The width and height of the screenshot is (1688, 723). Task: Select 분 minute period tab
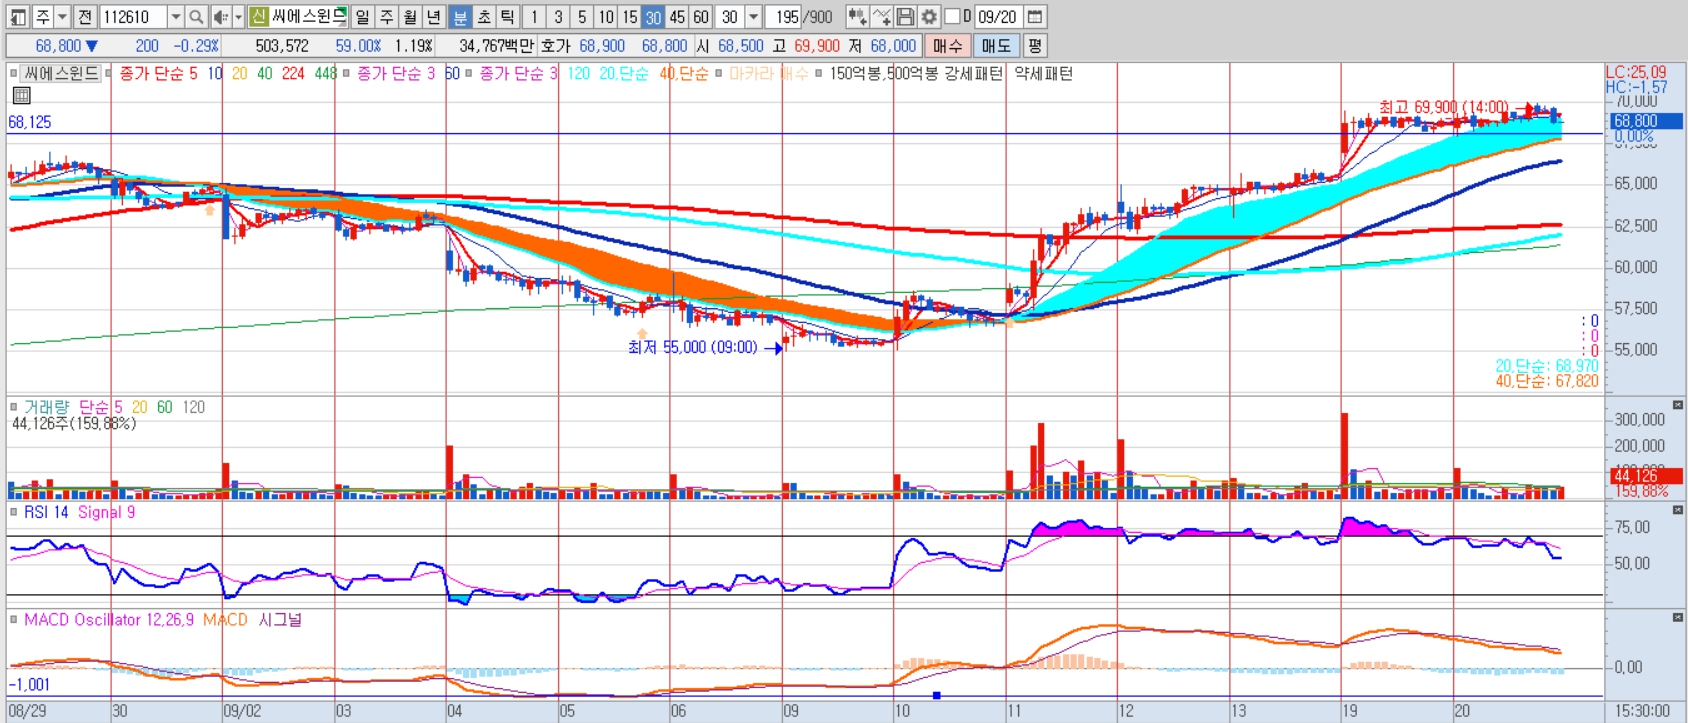[460, 17]
